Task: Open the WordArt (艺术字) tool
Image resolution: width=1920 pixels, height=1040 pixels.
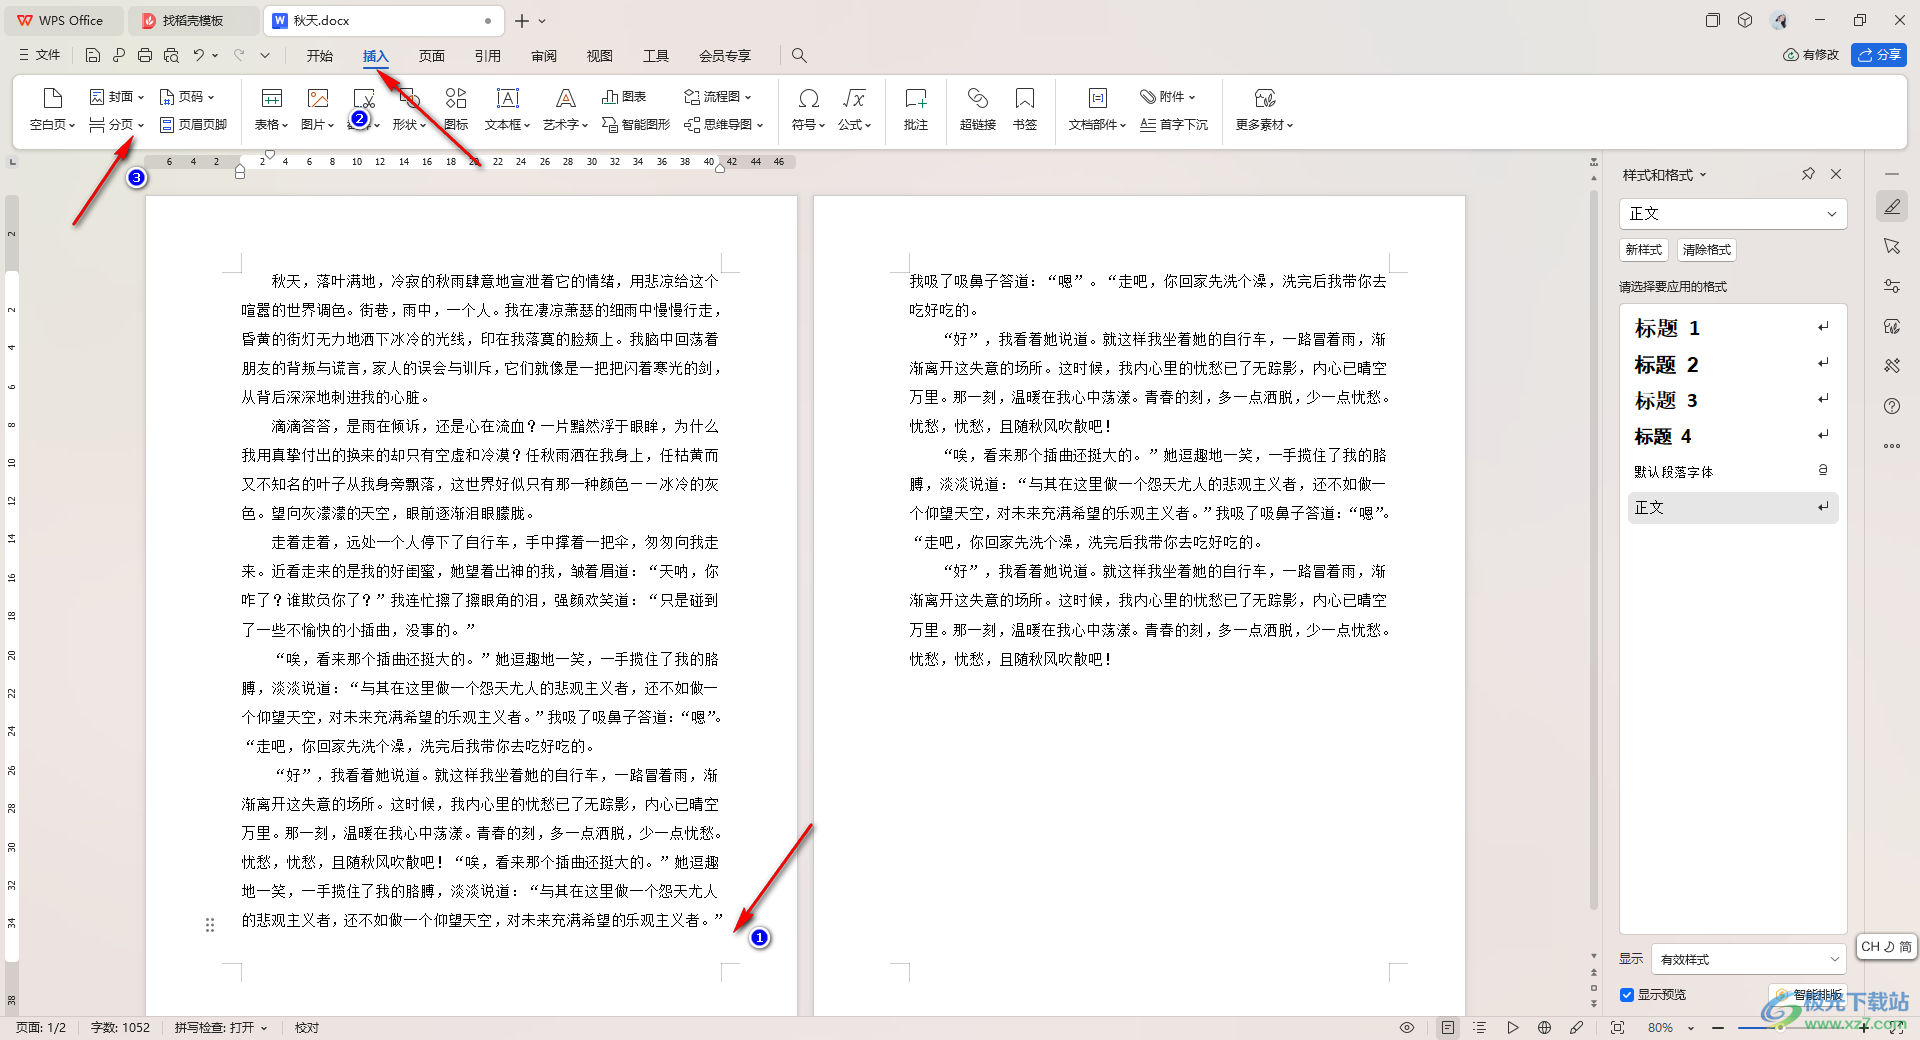Action: [x=565, y=110]
